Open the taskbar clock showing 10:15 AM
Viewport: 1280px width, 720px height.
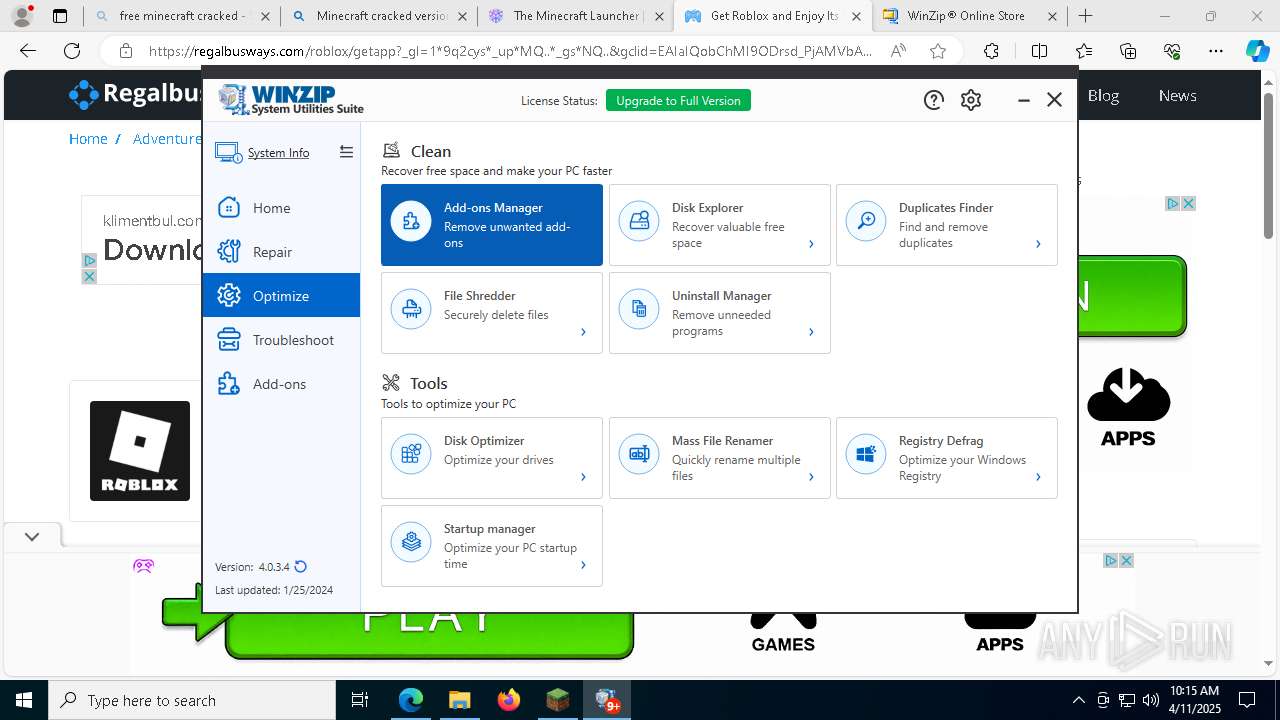[x=1194, y=700]
